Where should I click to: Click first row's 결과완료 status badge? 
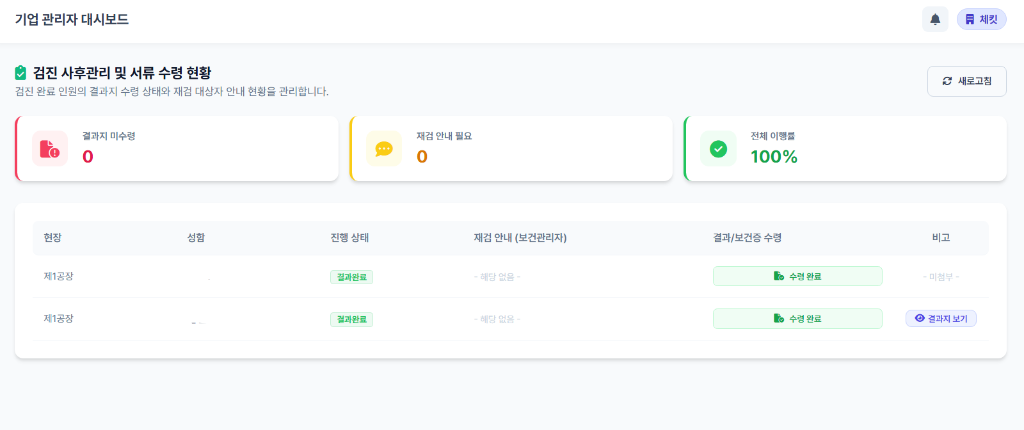(351, 277)
